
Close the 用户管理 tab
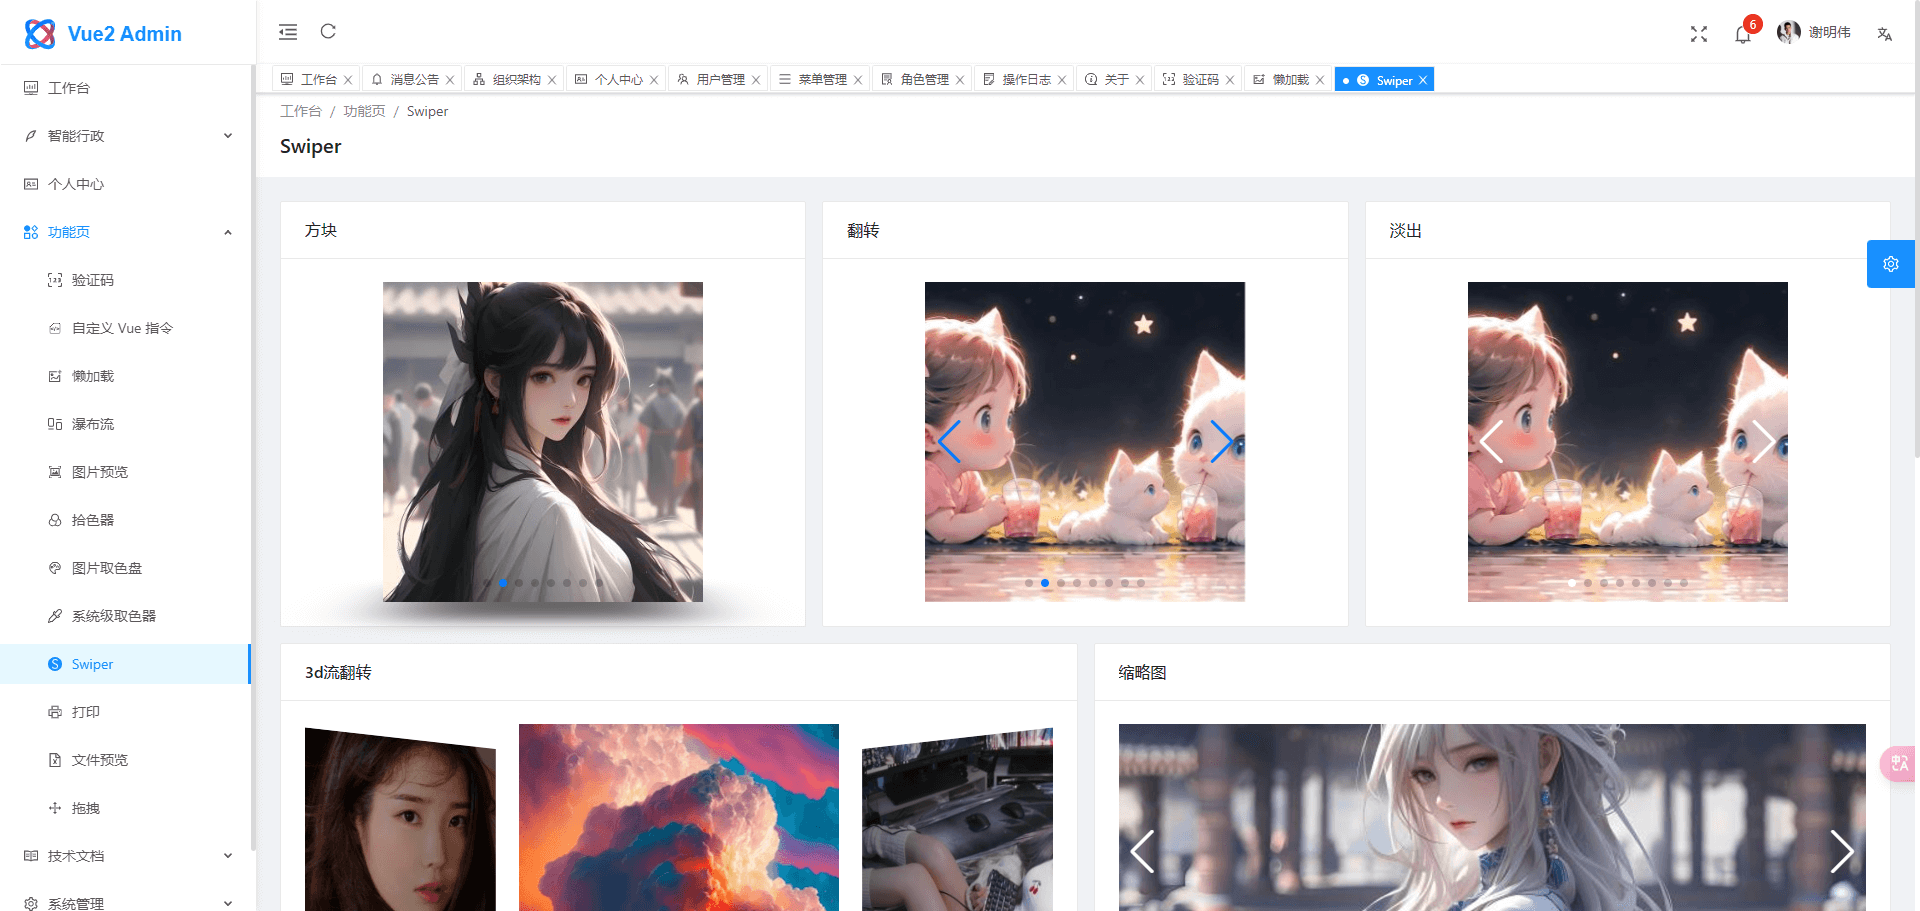pyautogui.click(x=756, y=80)
